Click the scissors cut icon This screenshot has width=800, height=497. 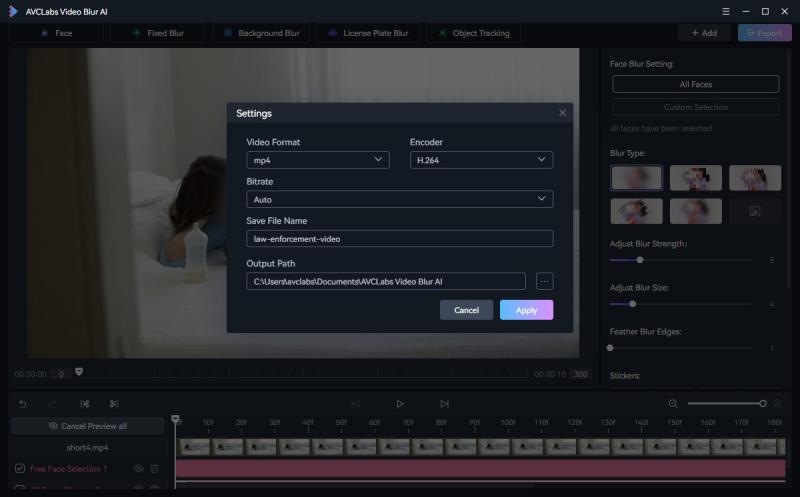coord(114,404)
